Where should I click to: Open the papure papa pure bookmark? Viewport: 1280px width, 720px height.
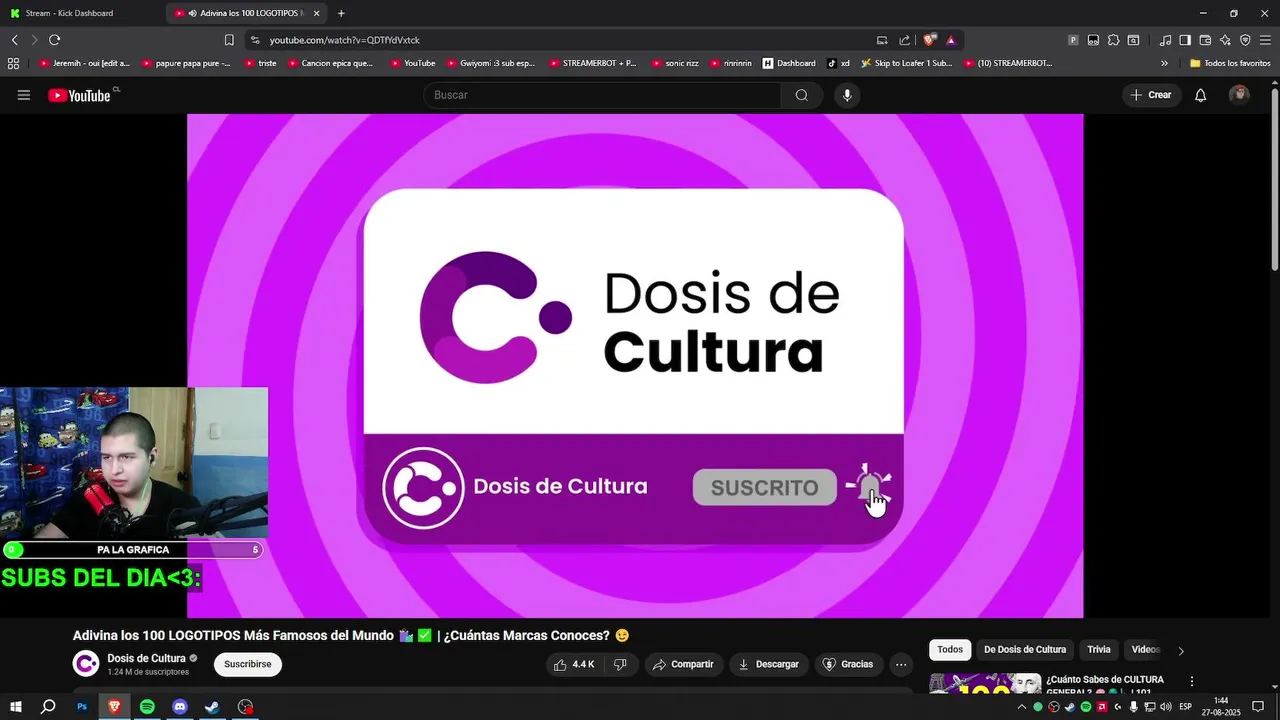click(x=187, y=63)
